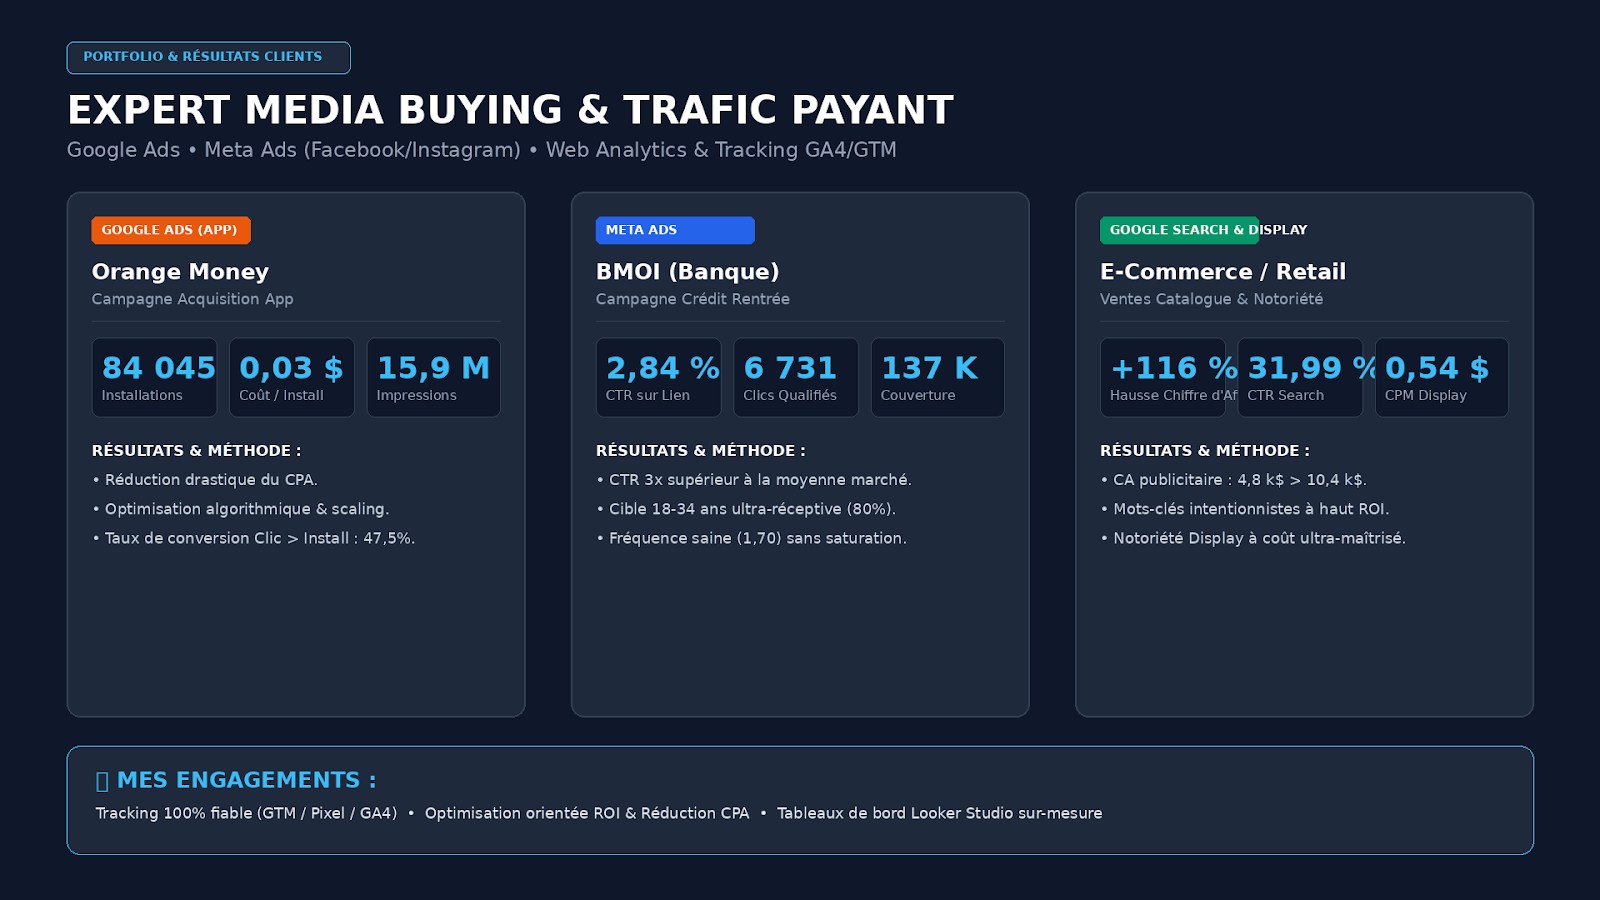
Task: Click subtitle mentioning Google Ads and Meta Ads
Action: [x=482, y=150]
